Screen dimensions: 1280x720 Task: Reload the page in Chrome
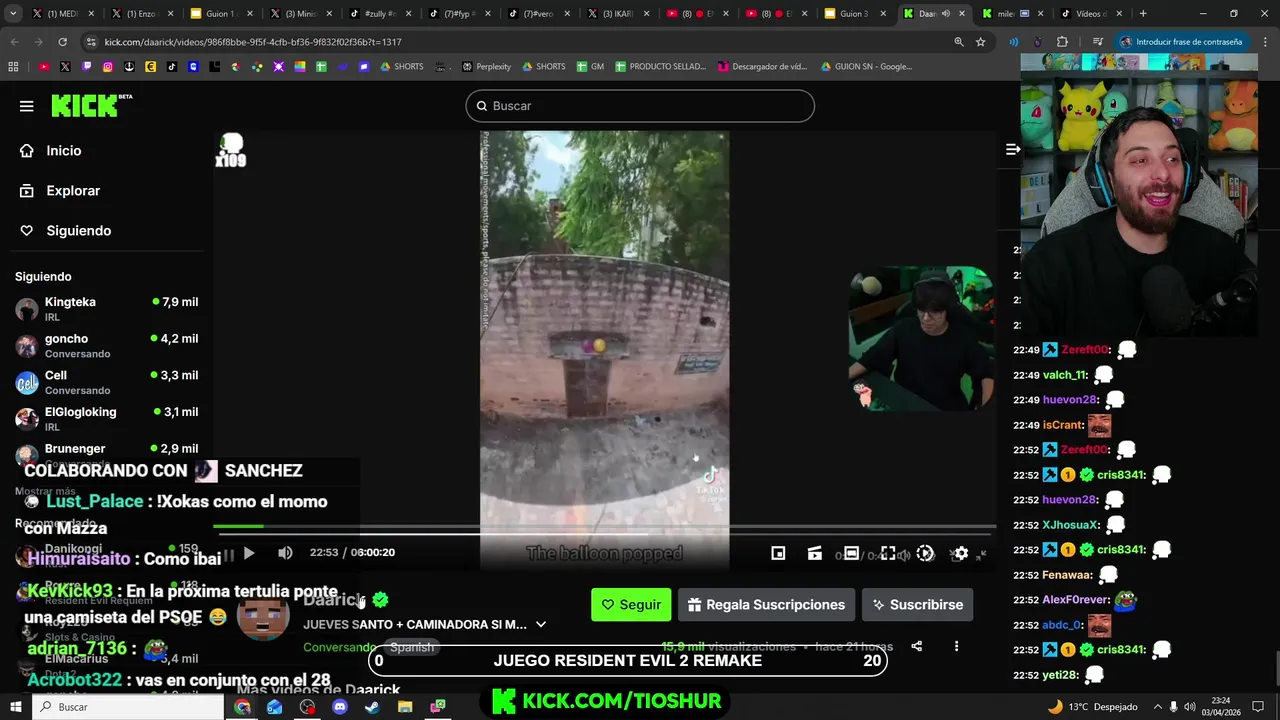click(62, 42)
